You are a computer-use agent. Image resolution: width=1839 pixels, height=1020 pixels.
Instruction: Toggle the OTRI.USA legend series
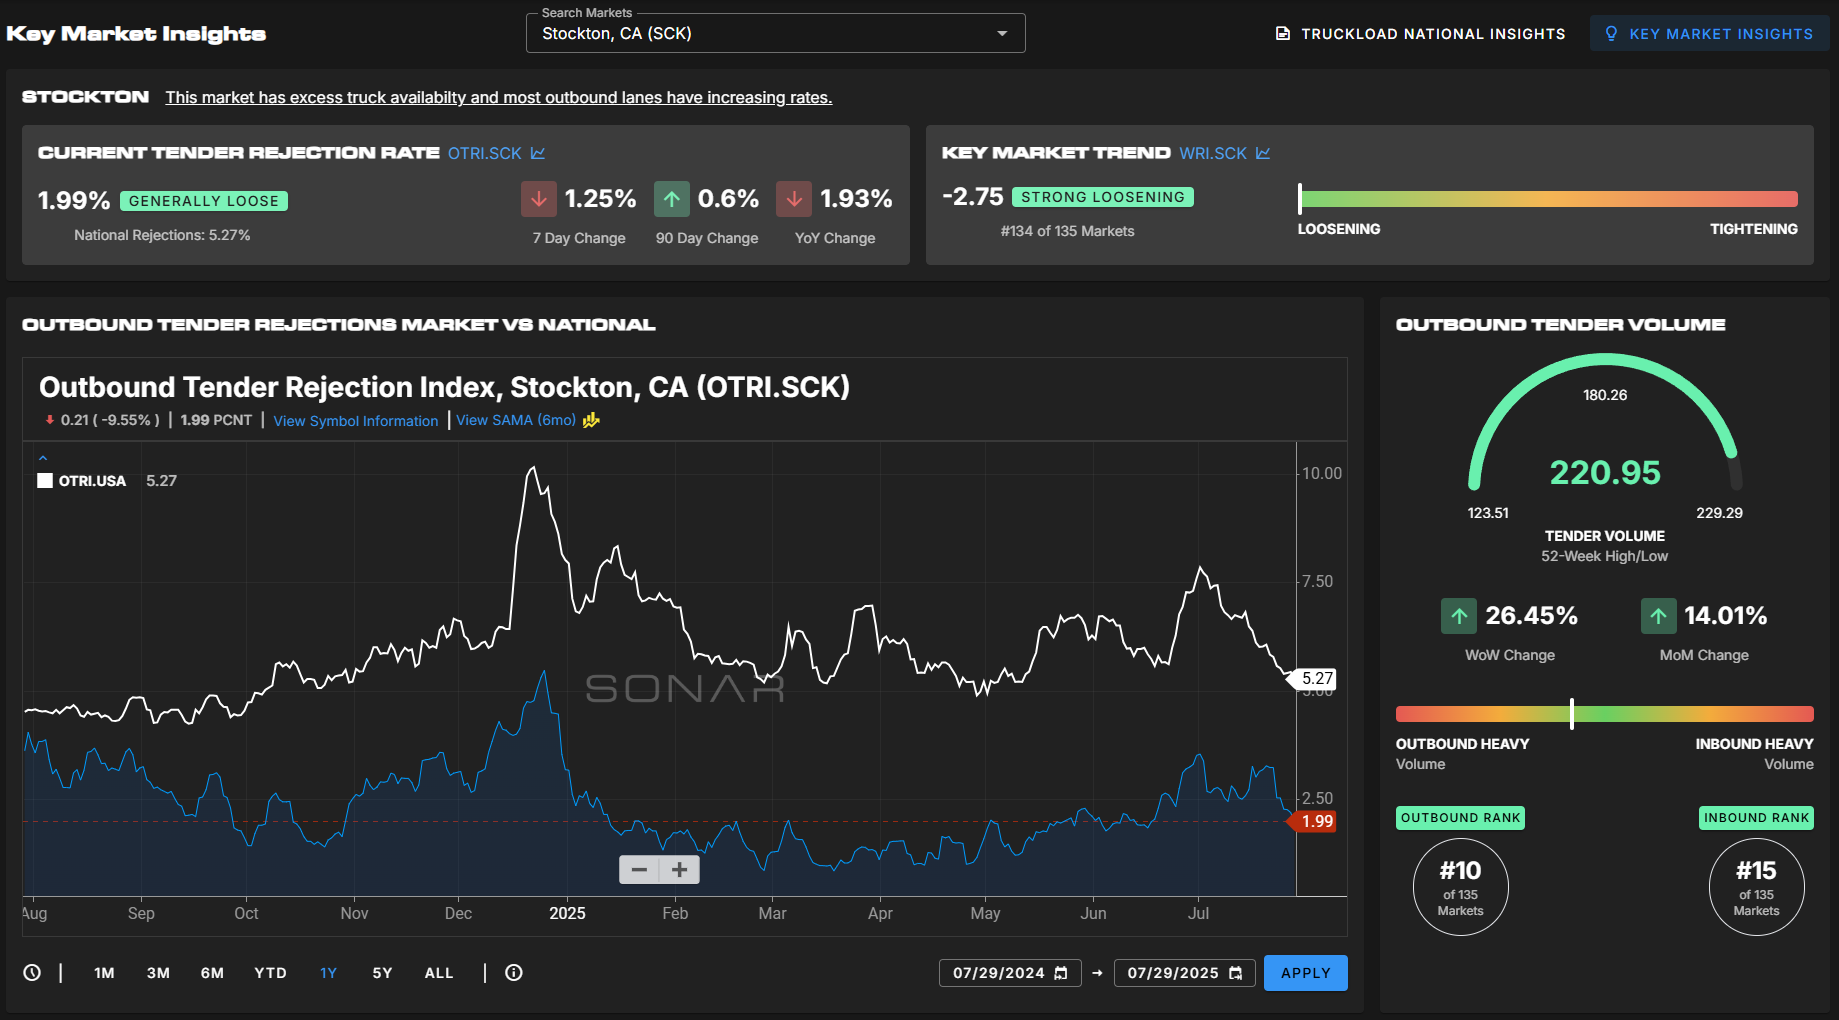82,481
